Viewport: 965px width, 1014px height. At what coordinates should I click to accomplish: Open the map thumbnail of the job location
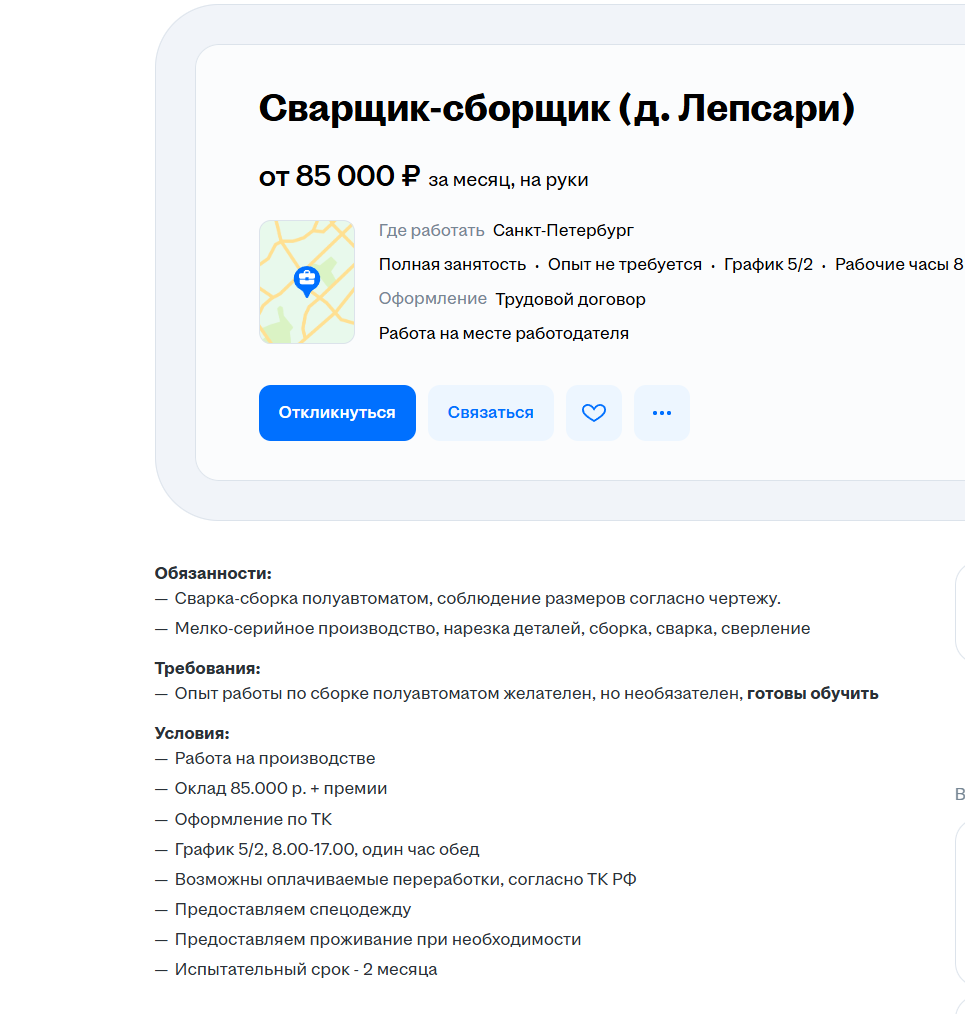tap(307, 282)
